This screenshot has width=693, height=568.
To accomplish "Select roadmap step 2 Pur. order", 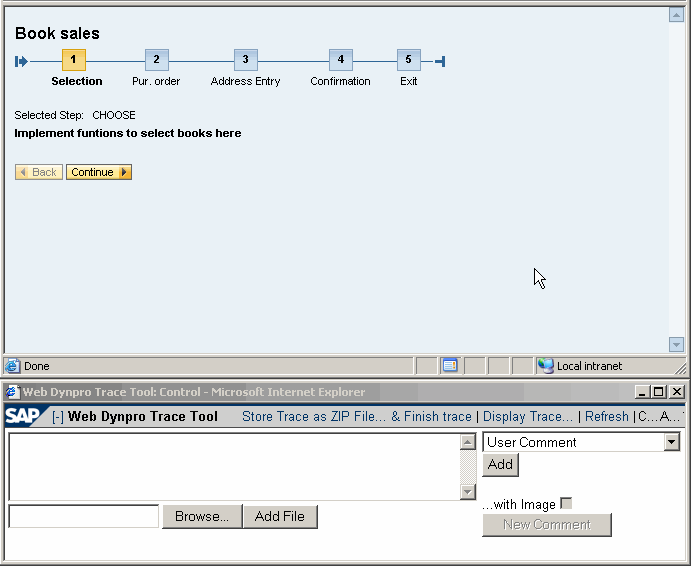I will click(x=156, y=60).
